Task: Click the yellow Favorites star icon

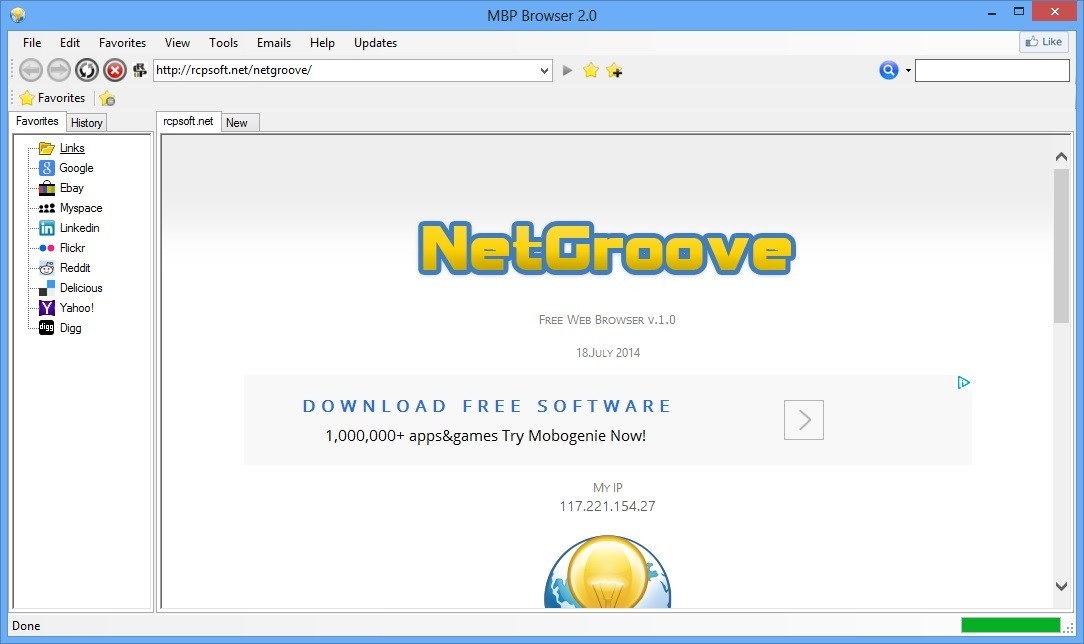Action: (x=590, y=70)
